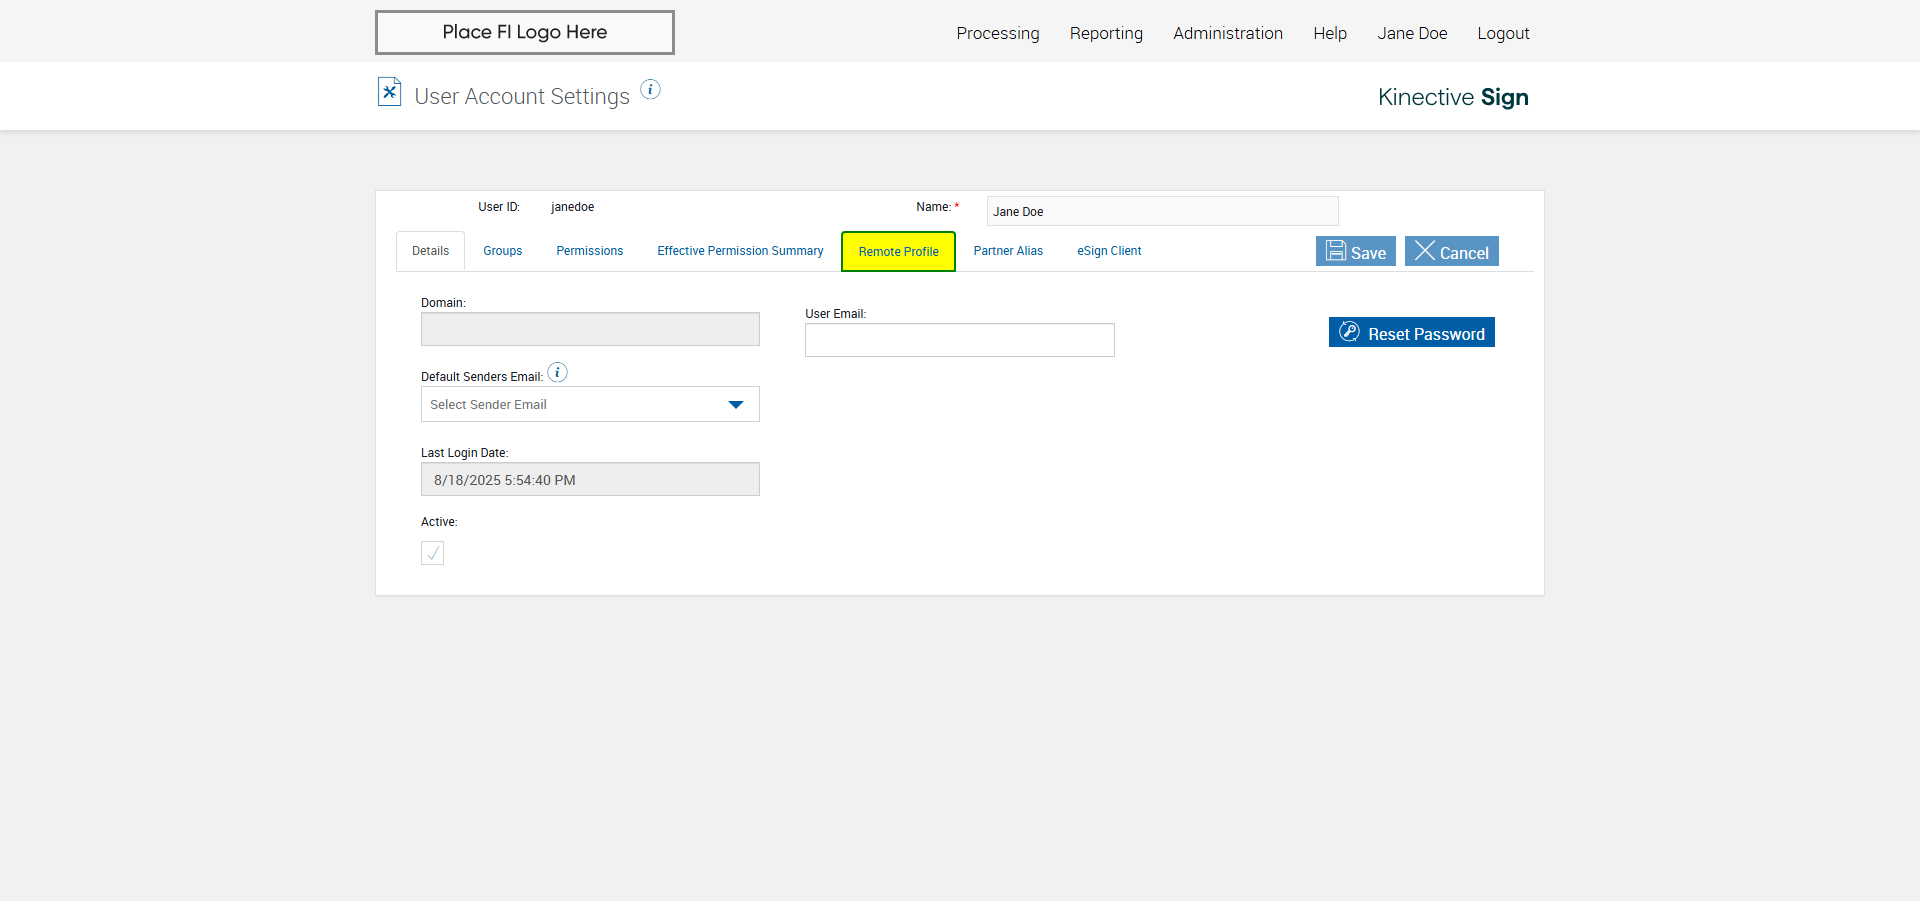Click info icon beside User Account Settings
Screen dimensions: 1920x901
650,90
